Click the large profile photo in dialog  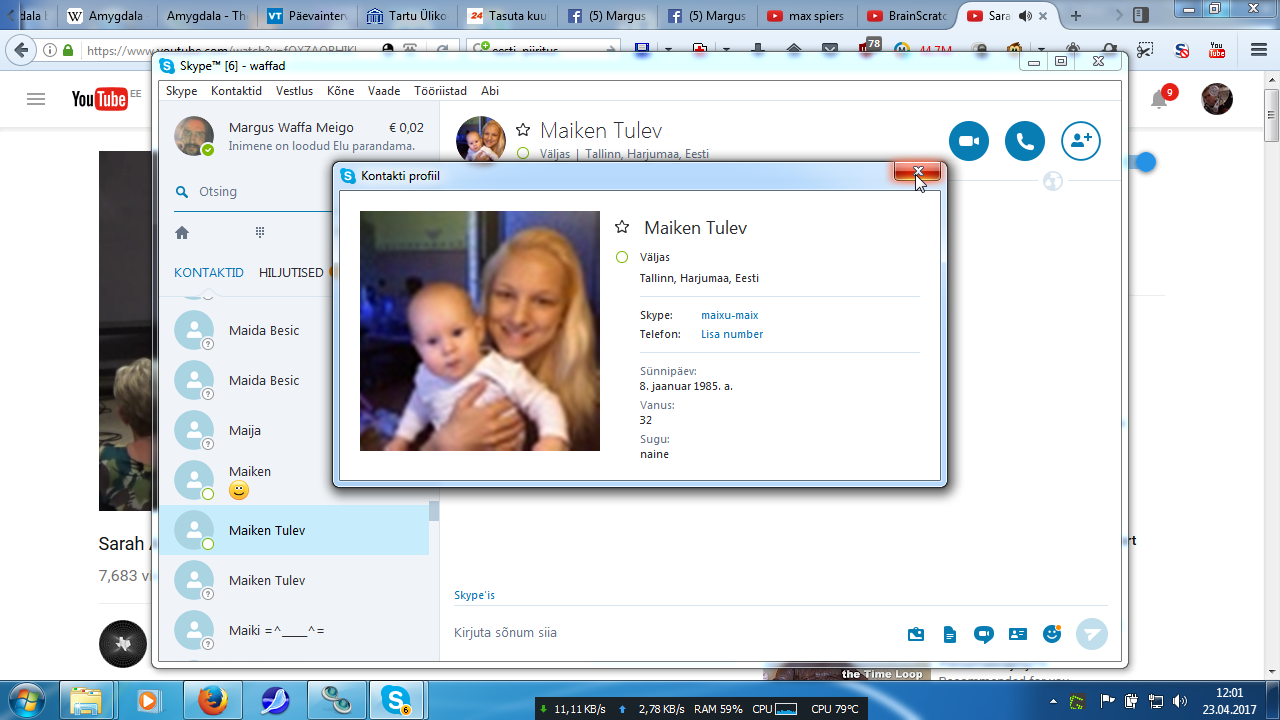[480, 331]
